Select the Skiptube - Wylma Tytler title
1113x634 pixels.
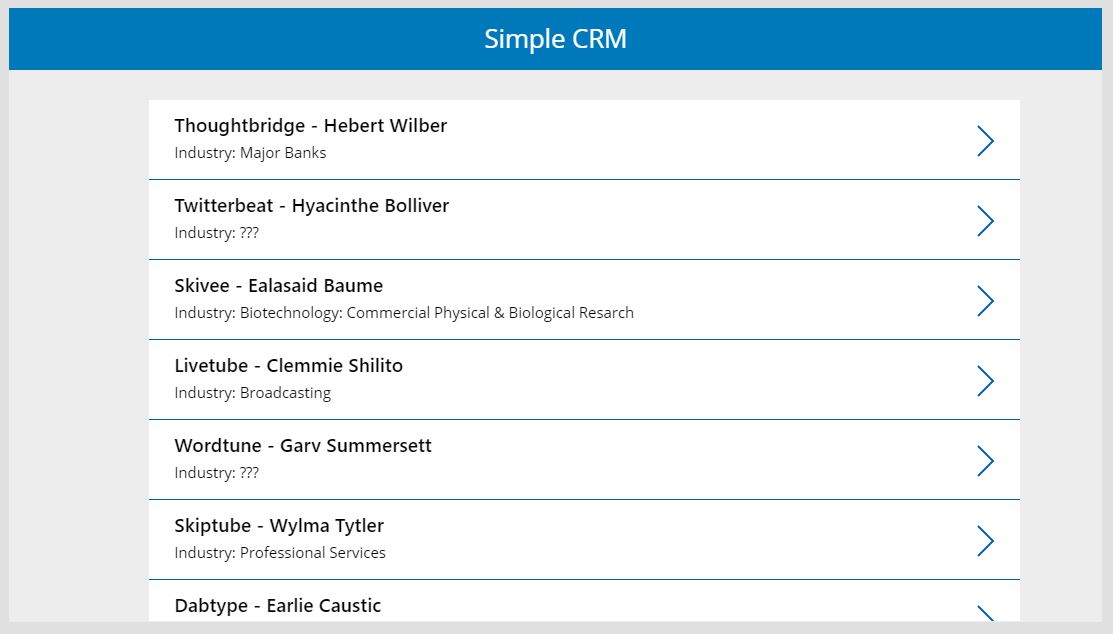coord(279,526)
